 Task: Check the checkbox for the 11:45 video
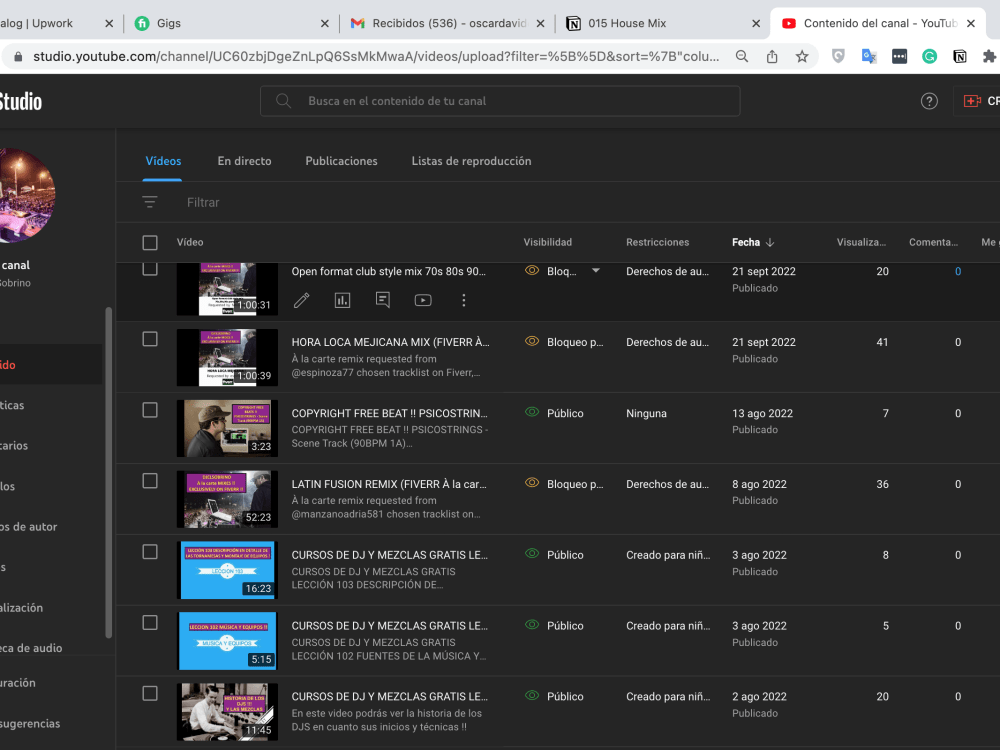[150, 693]
